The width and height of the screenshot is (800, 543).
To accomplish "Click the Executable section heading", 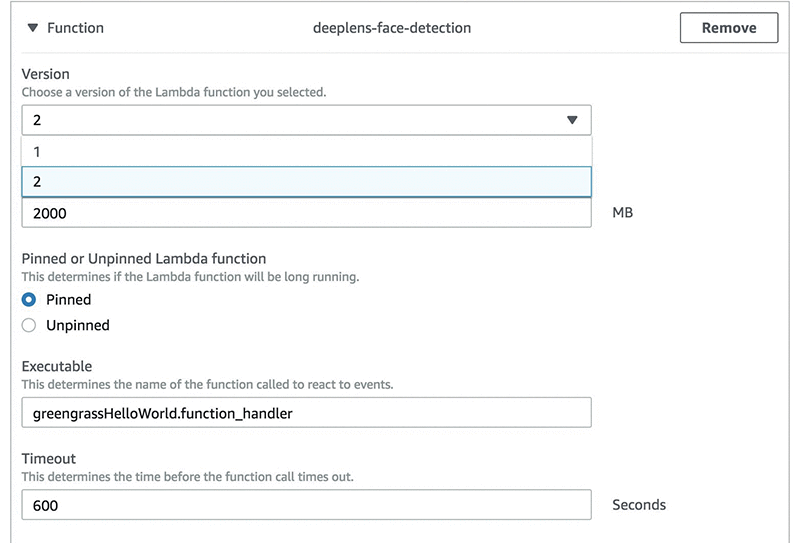I will 57,367.
